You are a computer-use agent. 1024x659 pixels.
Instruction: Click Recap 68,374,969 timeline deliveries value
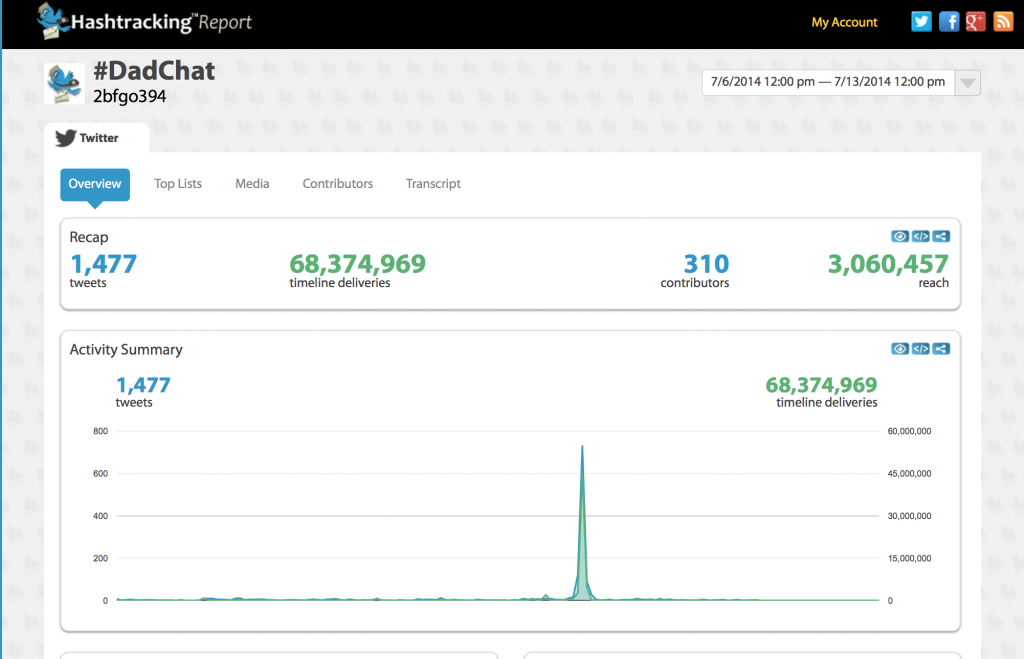[357, 264]
